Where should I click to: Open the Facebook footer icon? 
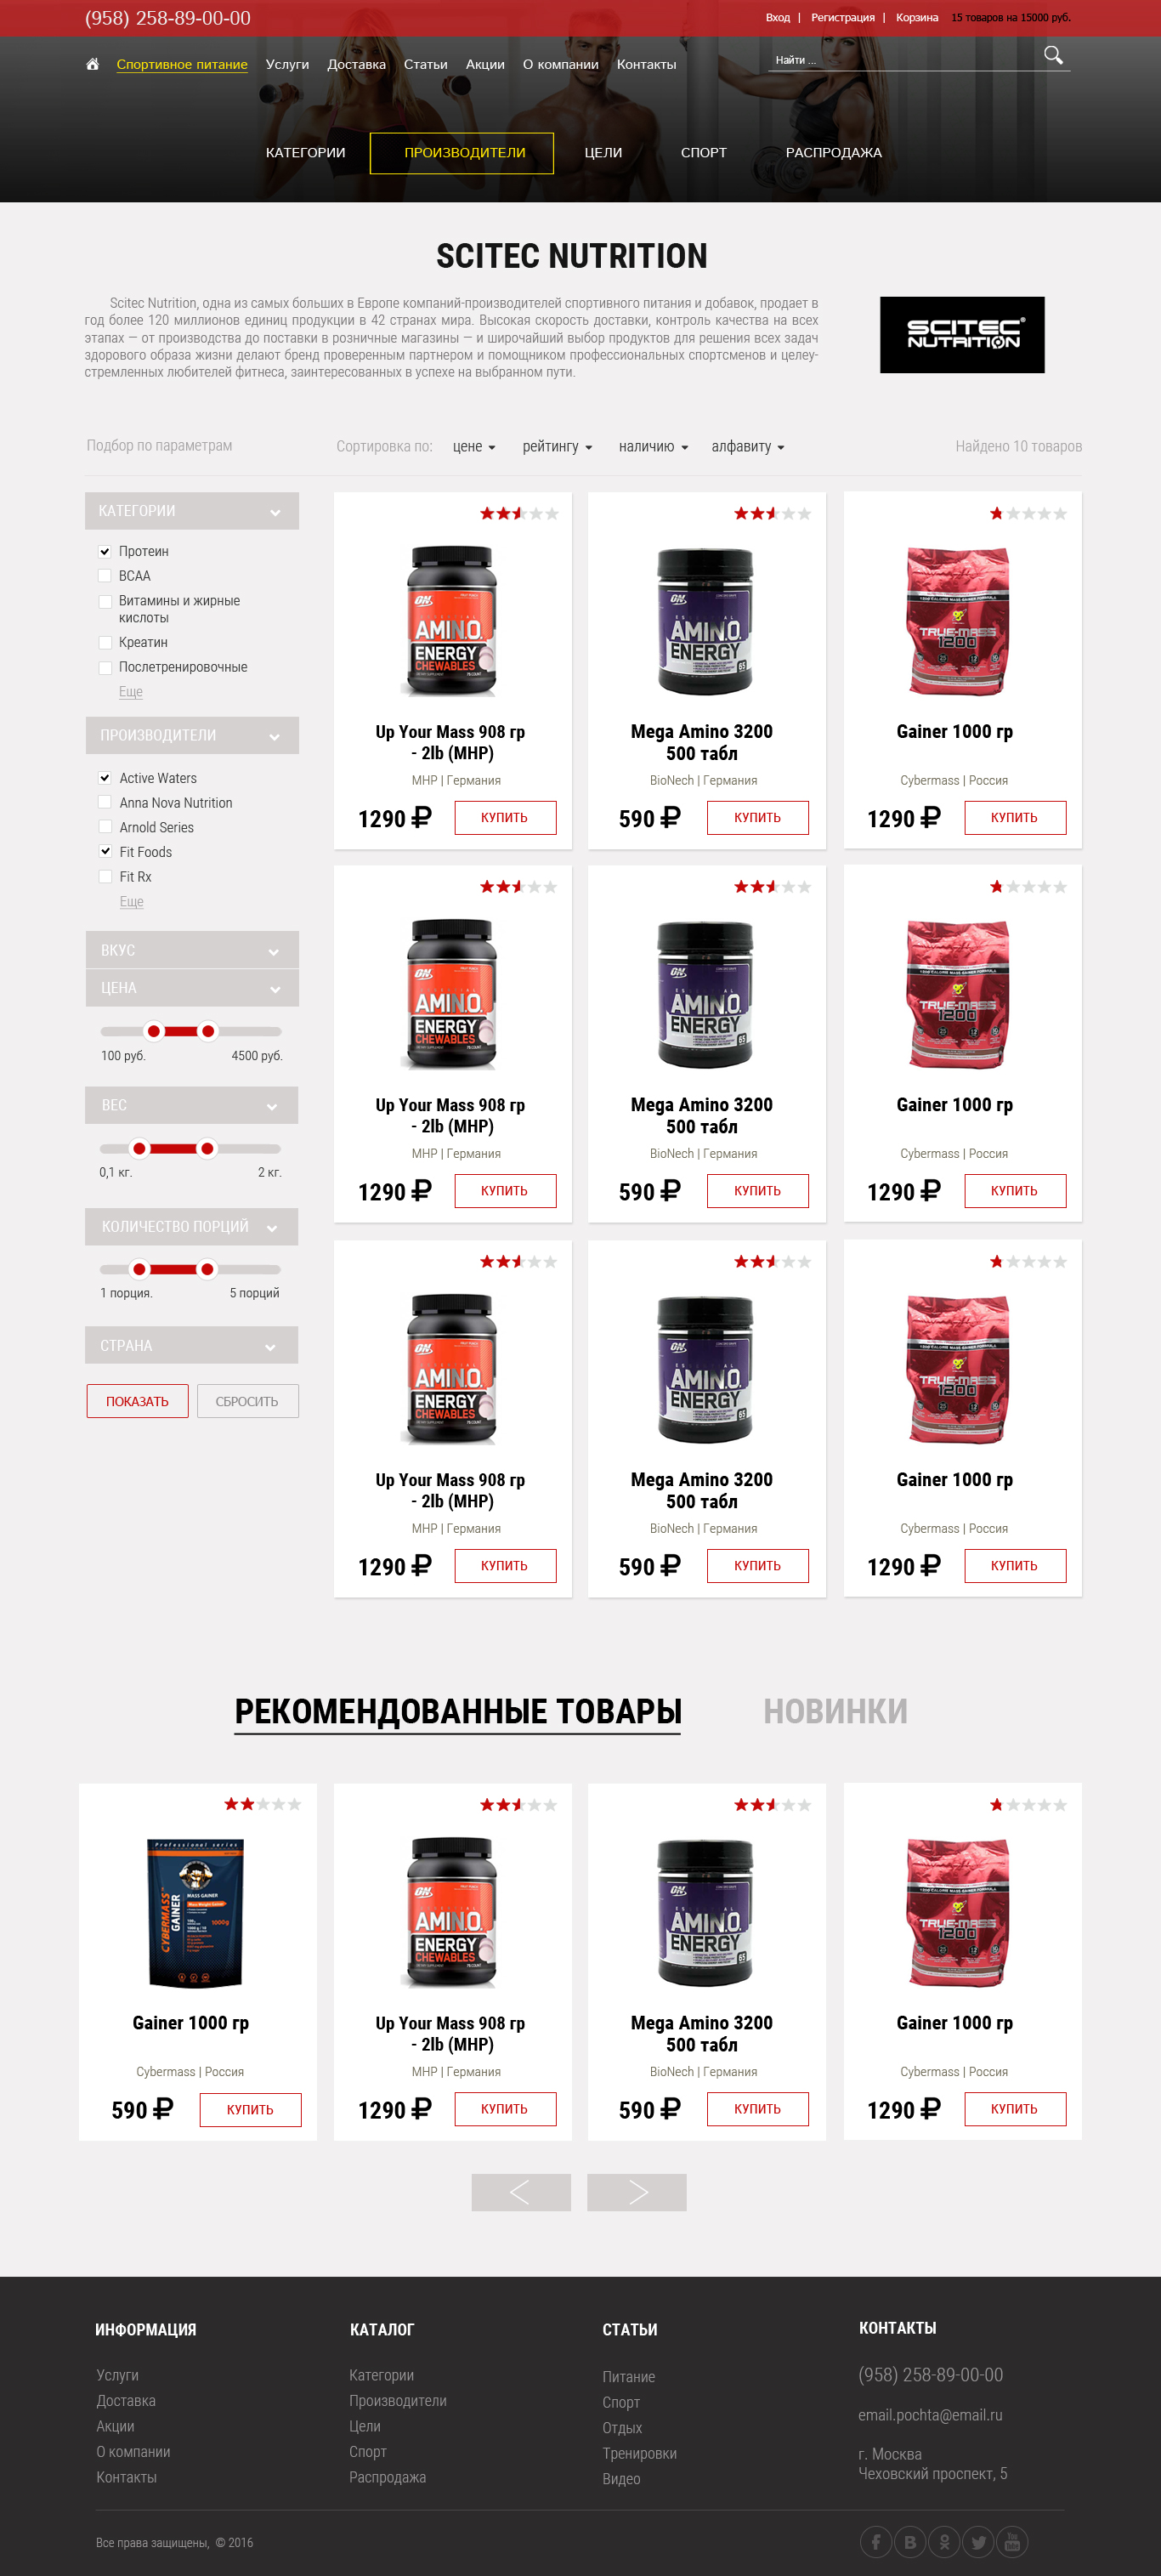(876, 2541)
